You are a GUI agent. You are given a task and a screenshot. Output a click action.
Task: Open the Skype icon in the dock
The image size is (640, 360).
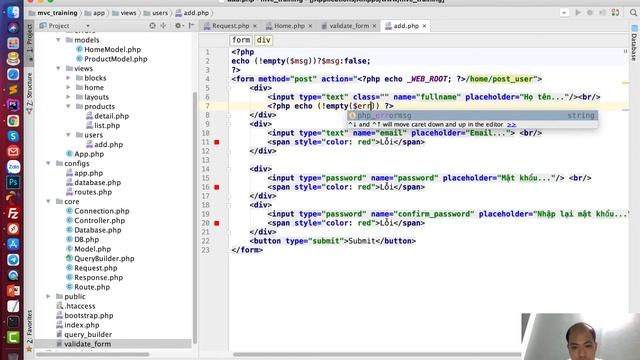point(13,136)
